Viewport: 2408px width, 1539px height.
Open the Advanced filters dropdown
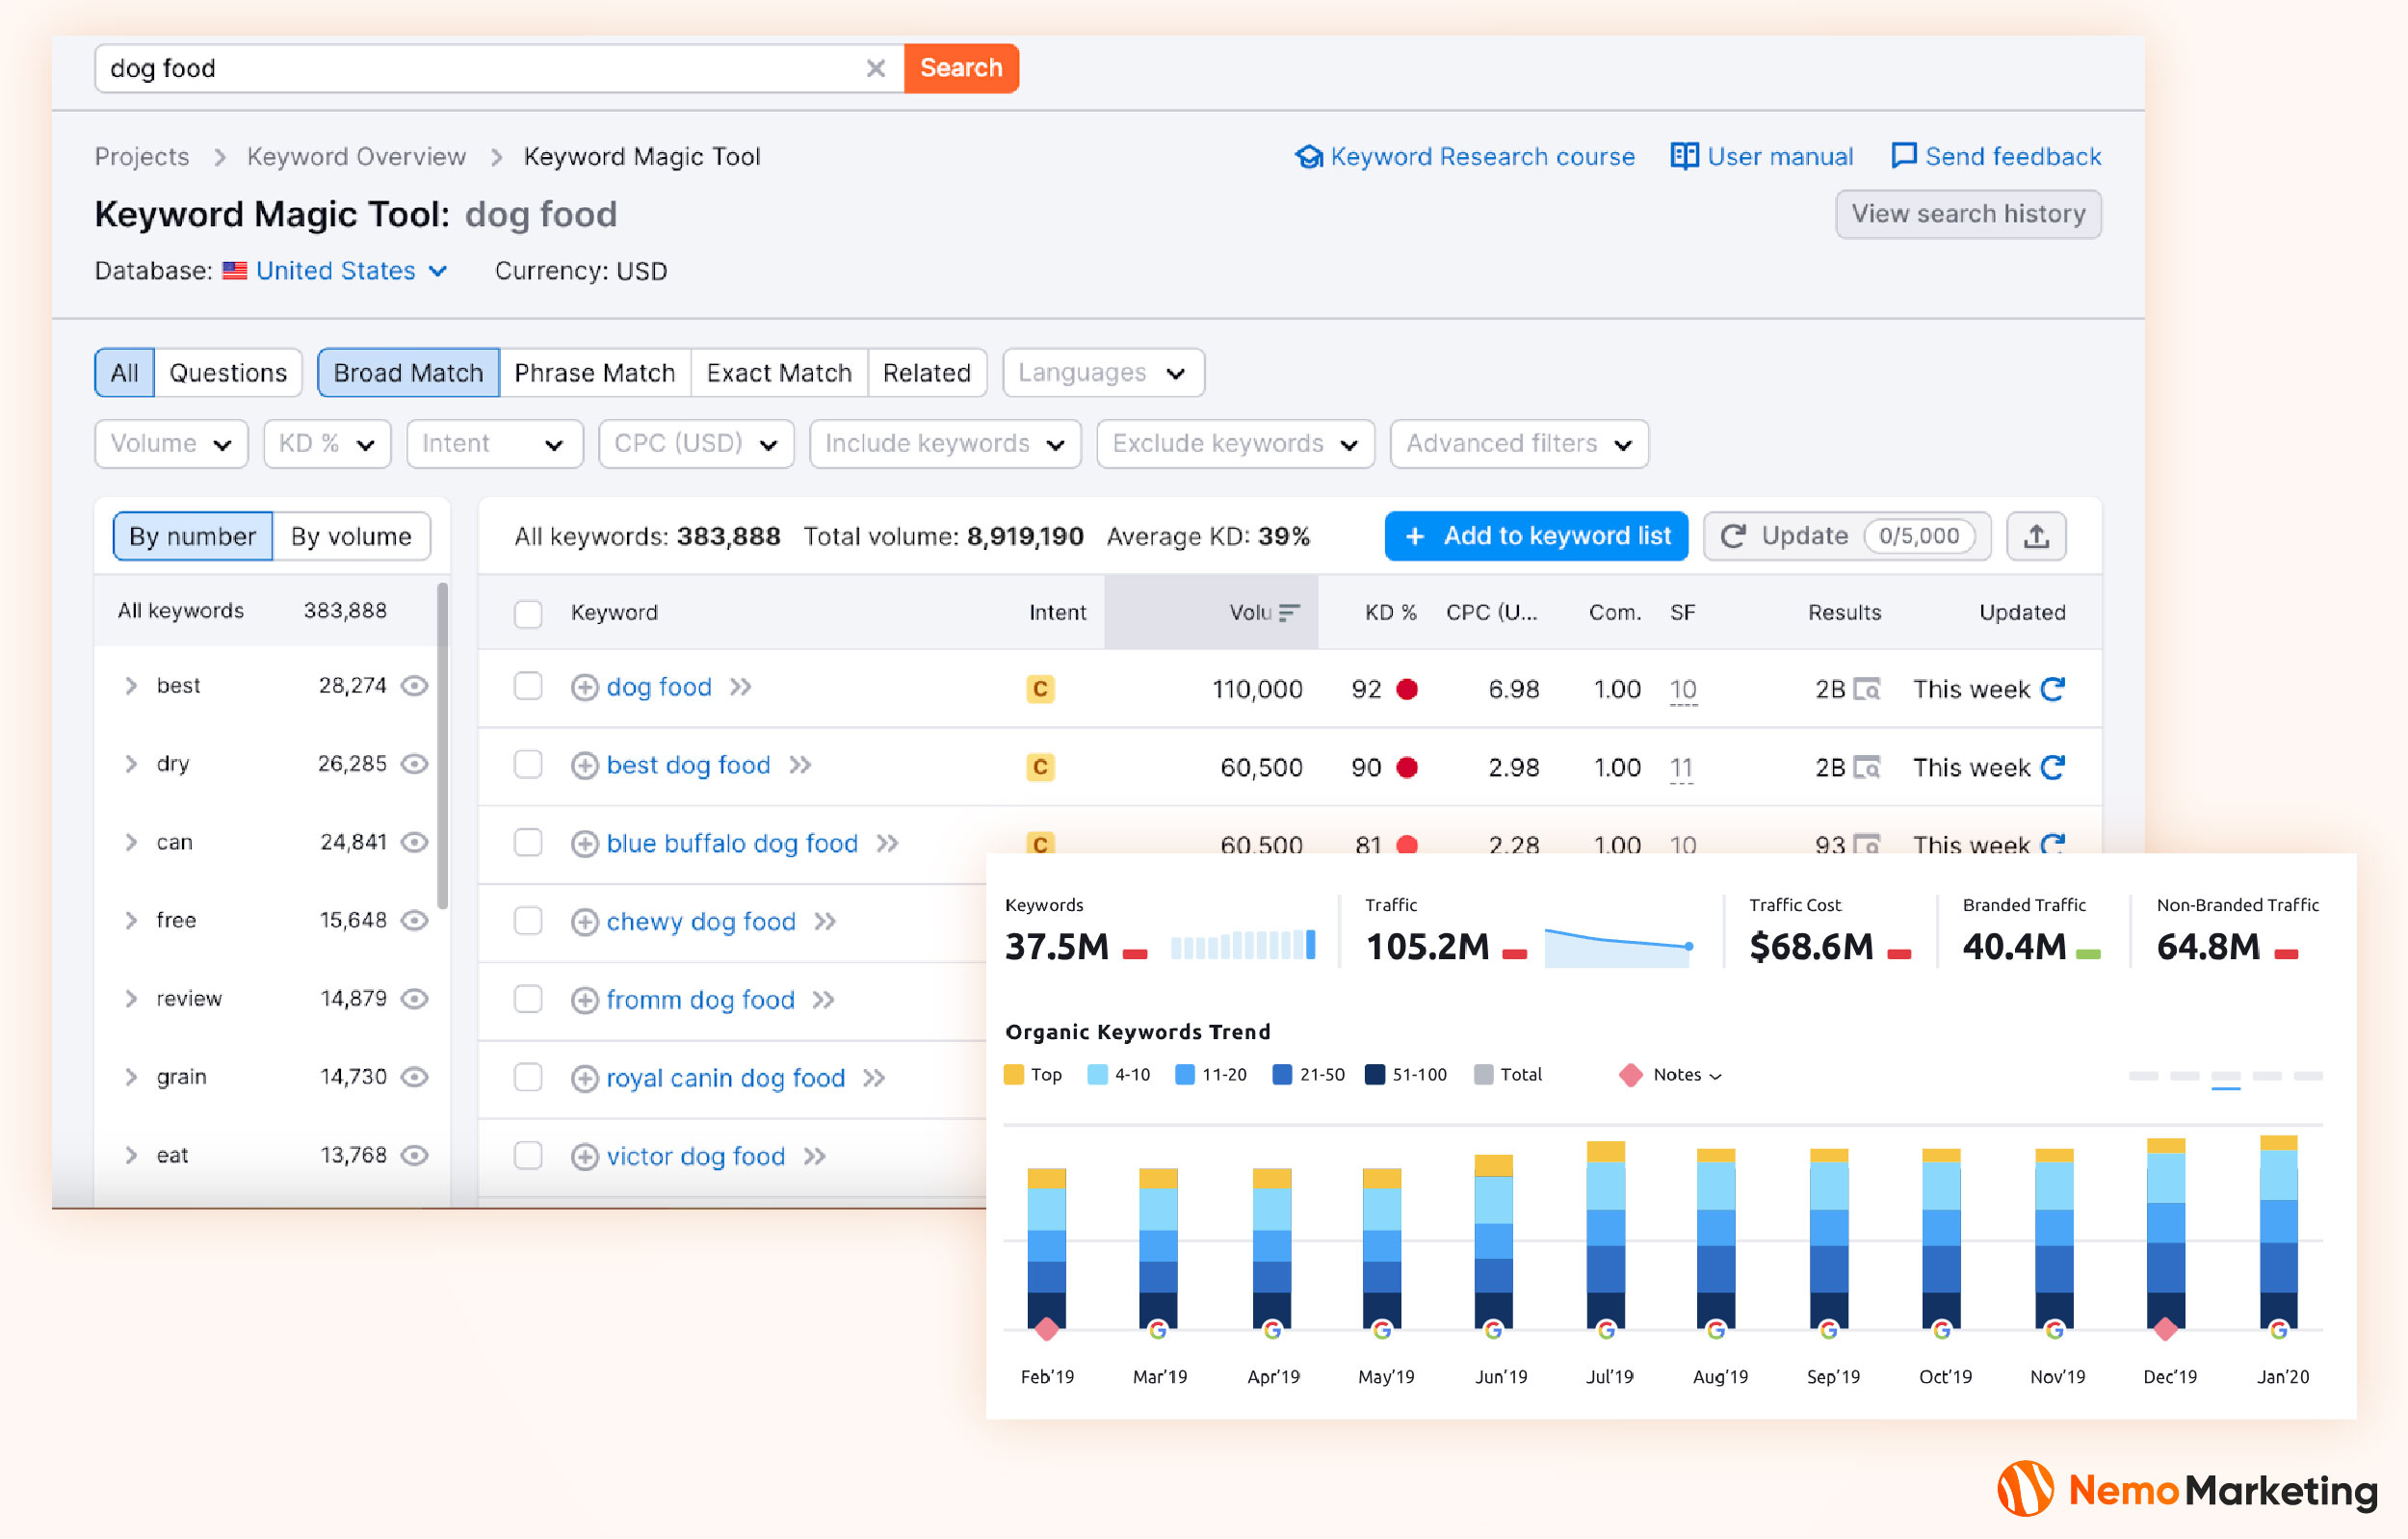(x=1518, y=443)
